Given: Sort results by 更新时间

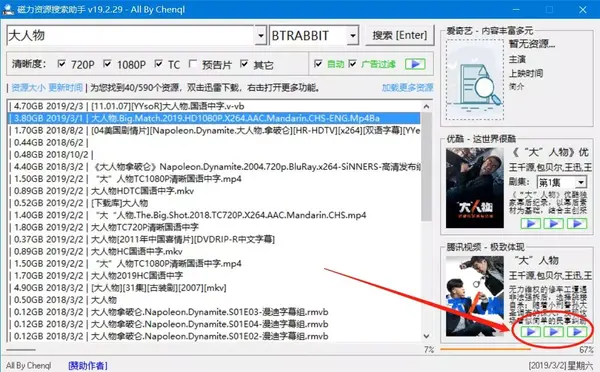Looking at the screenshot, I should [x=65, y=88].
